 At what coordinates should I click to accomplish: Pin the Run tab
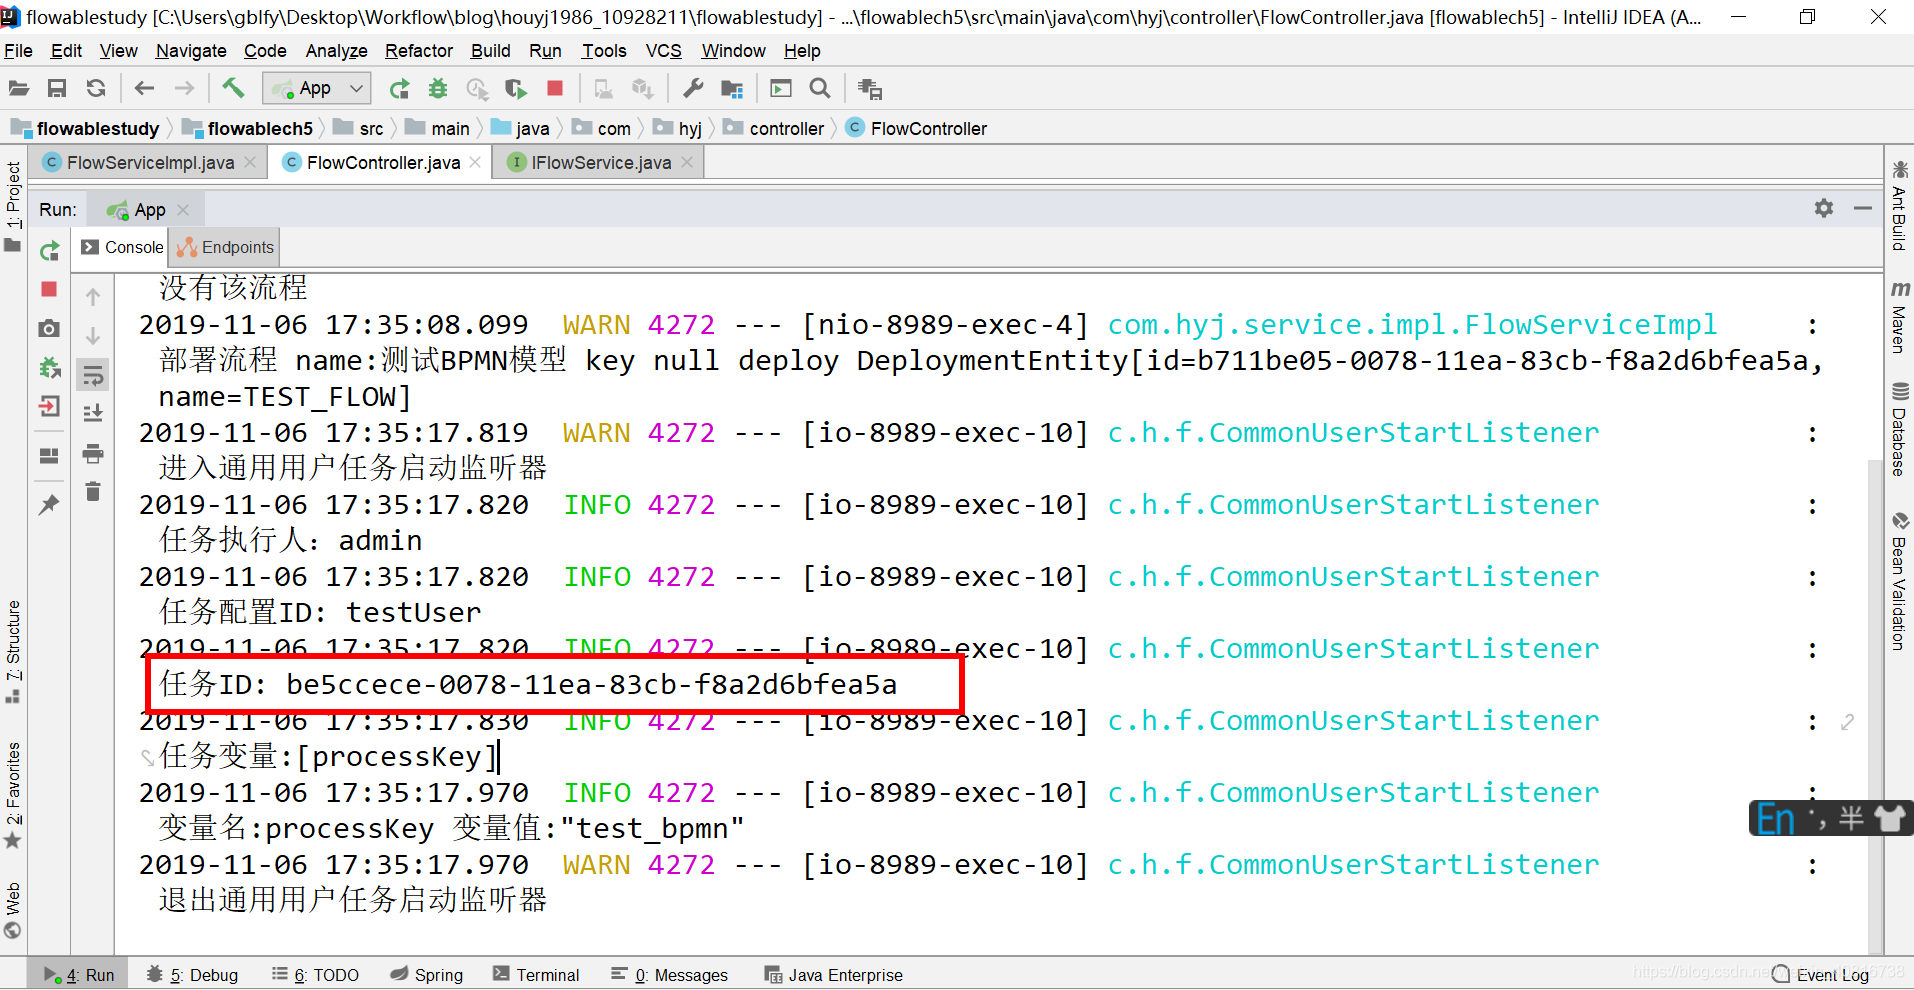49,504
